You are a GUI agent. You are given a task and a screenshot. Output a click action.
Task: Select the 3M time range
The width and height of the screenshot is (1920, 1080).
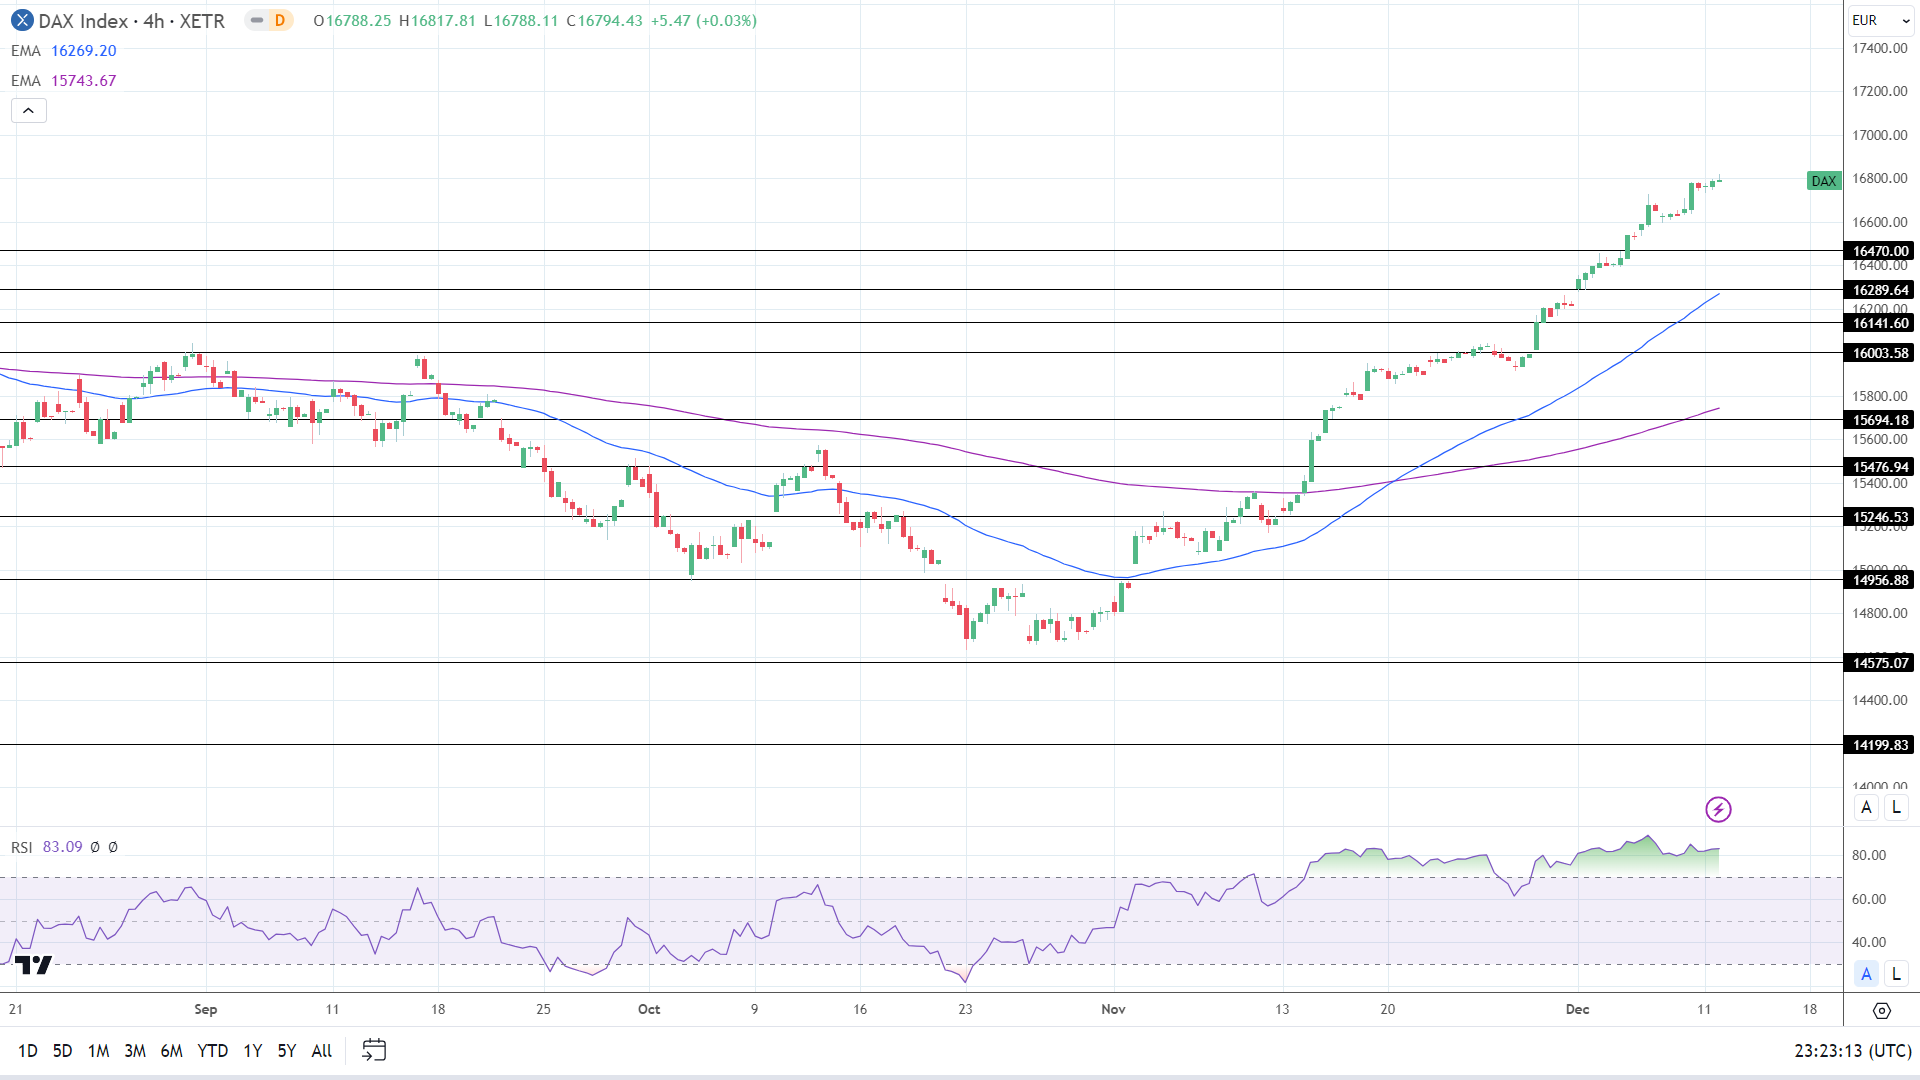coord(135,1050)
